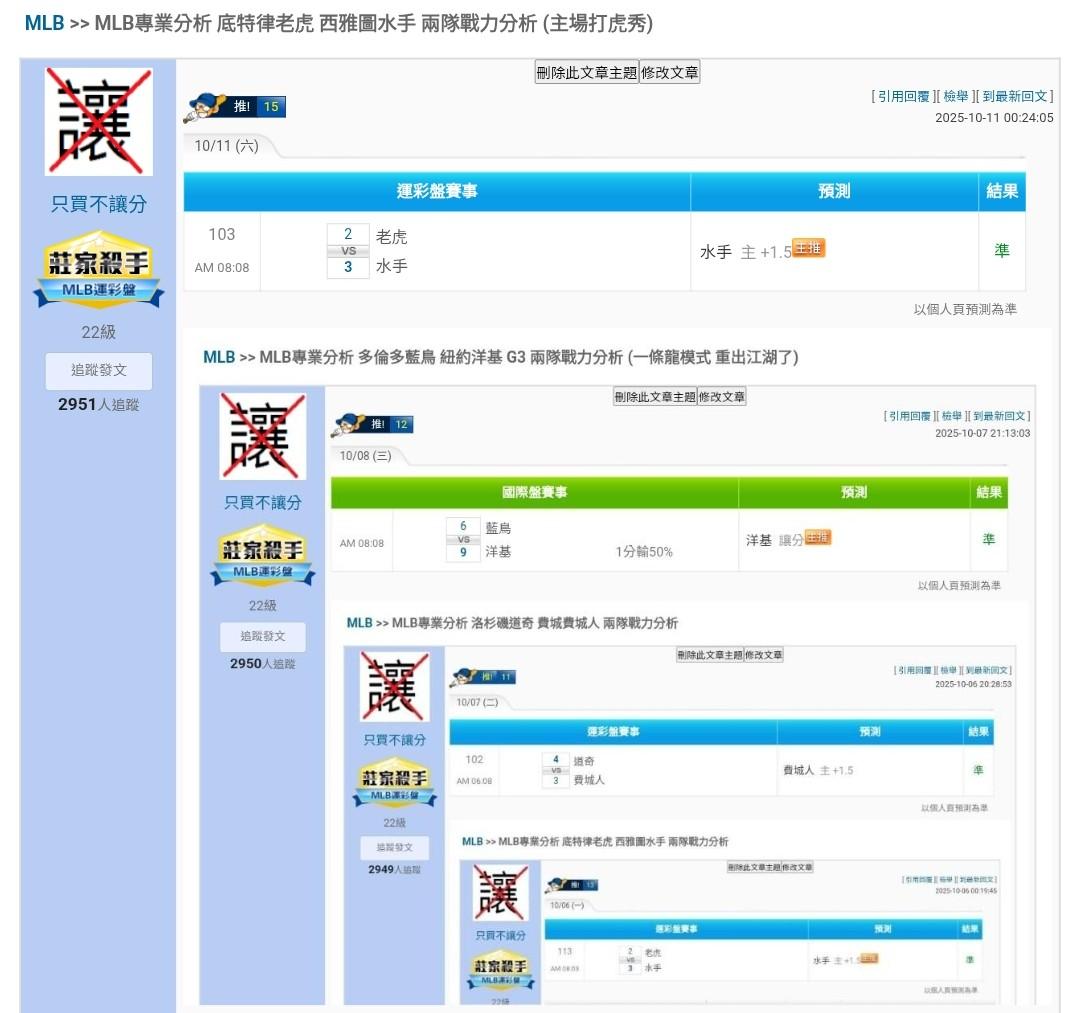Click the 莊家殺手 badge above 2949人追蹤
The image size is (1080, 1013).
pos(395,783)
